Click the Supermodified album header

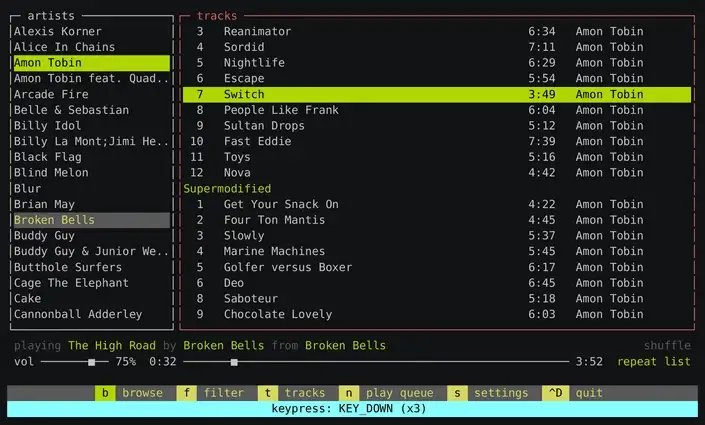227,189
